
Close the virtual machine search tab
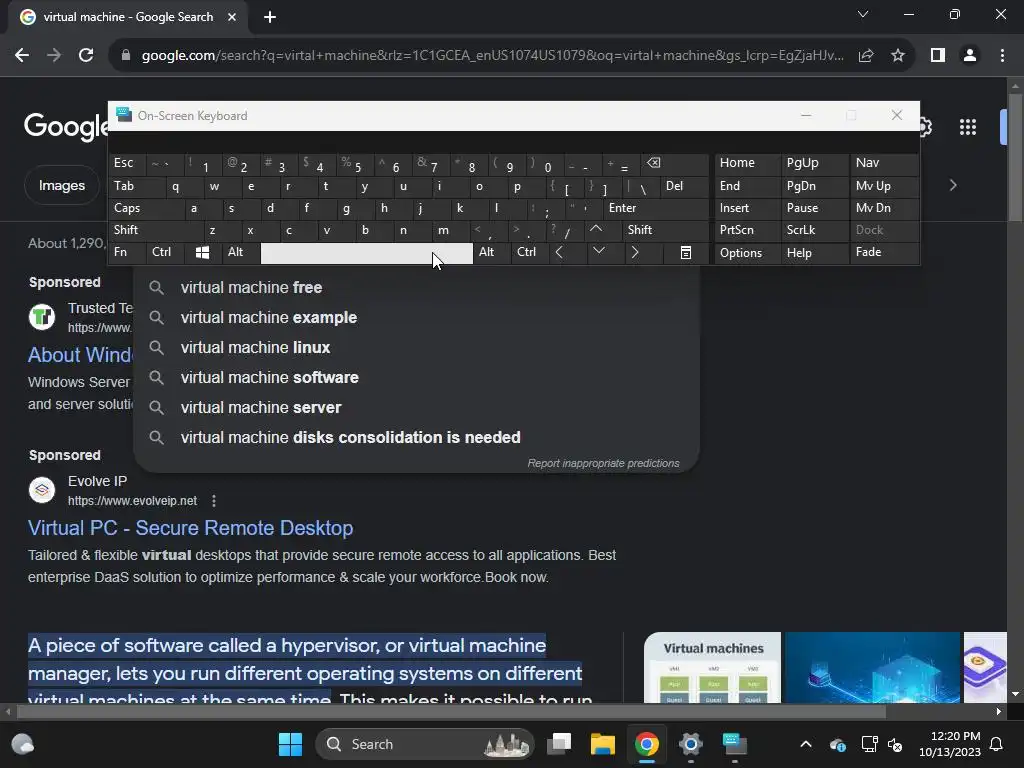point(232,17)
